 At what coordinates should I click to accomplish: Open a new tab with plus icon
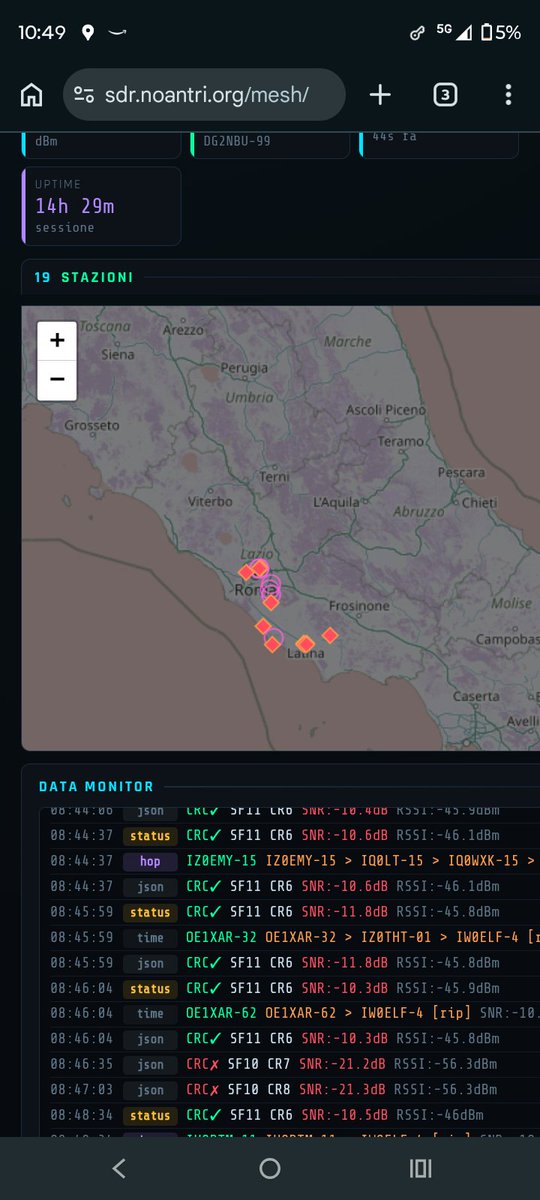point(380,95)
